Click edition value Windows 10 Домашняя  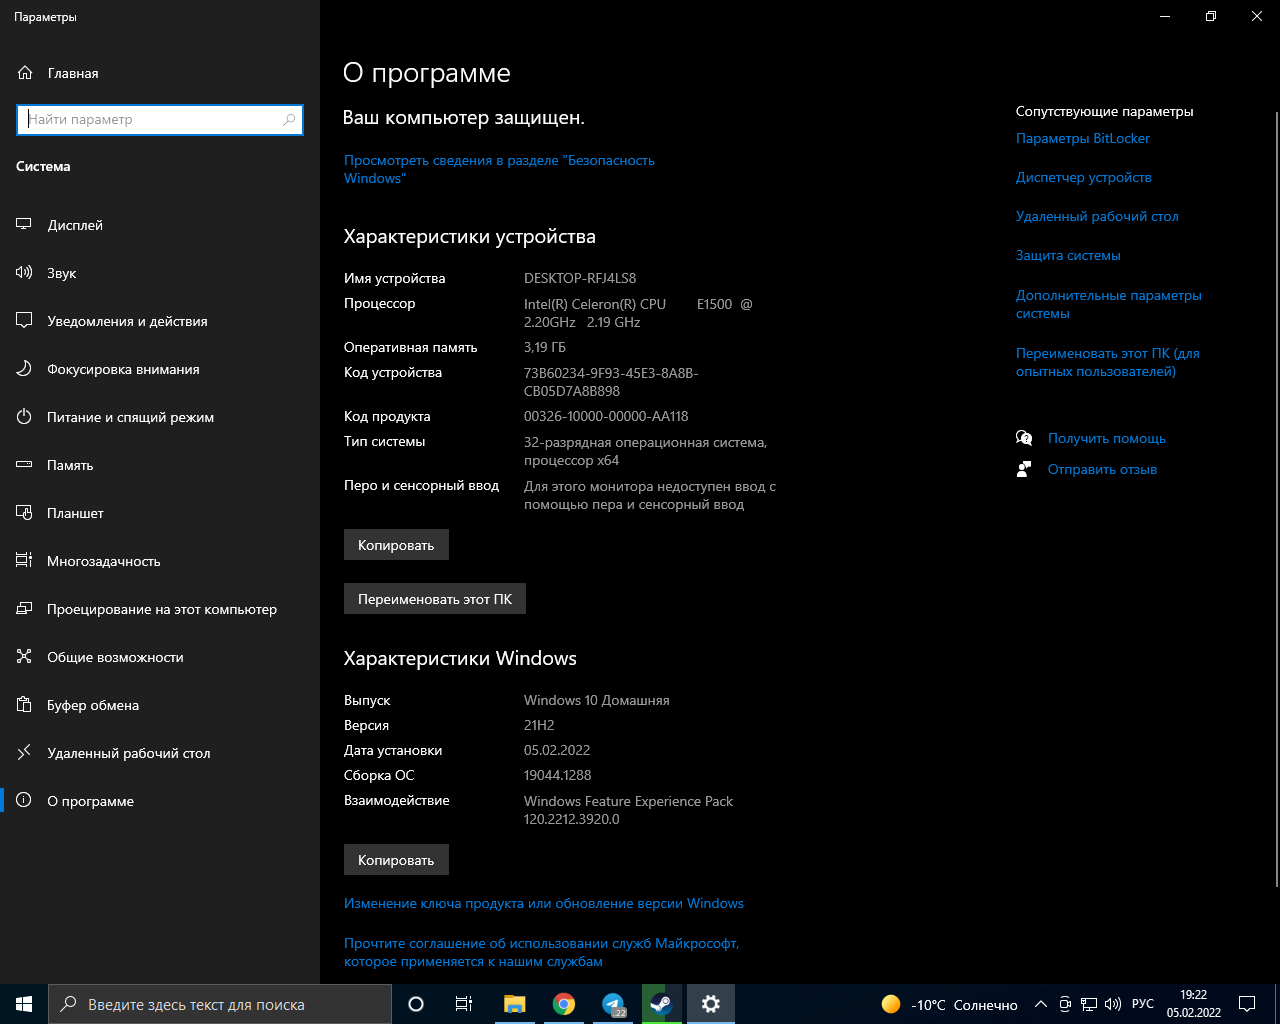597,700
